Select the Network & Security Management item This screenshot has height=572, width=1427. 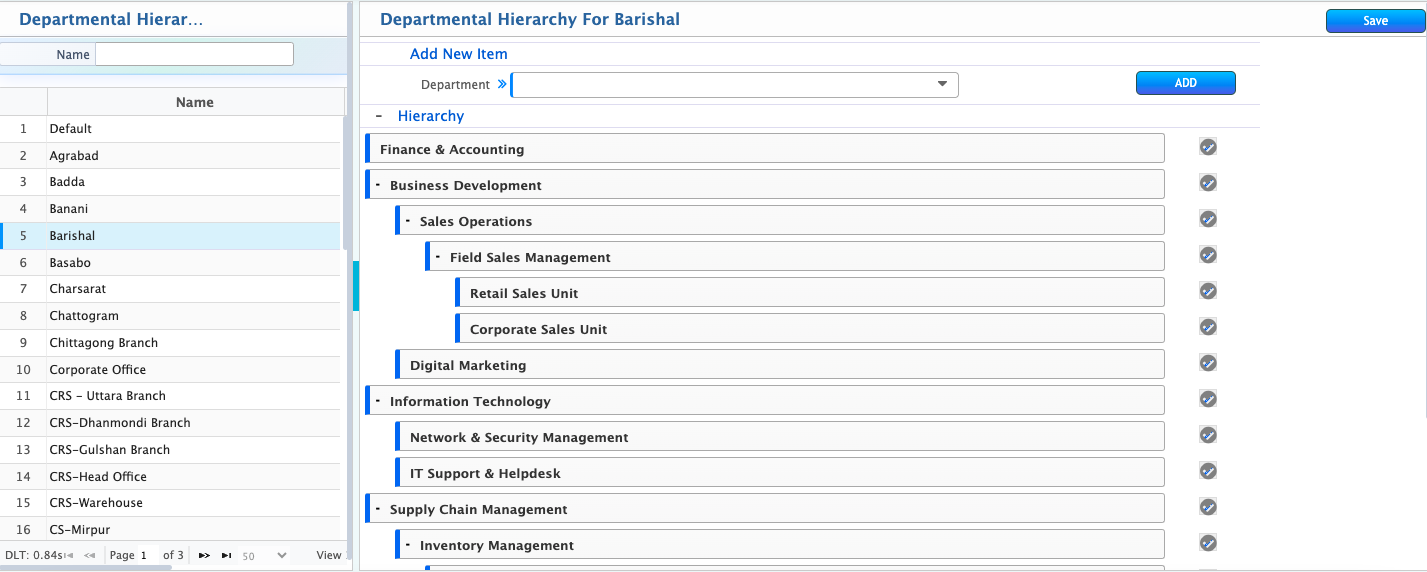(780, 436)
